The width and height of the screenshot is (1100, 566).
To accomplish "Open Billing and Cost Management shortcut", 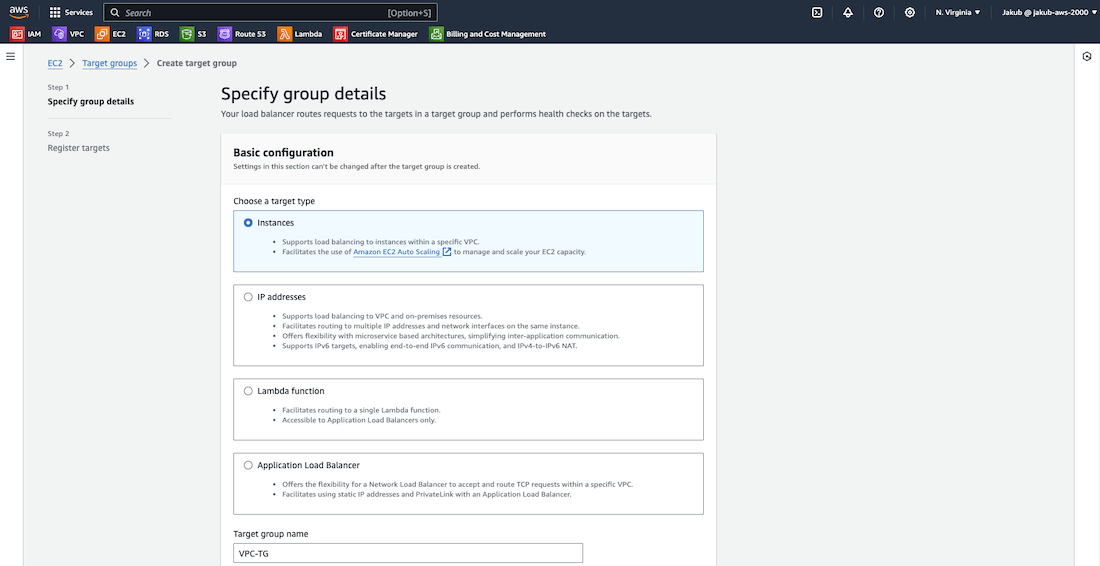I will [x=488, y=34].
